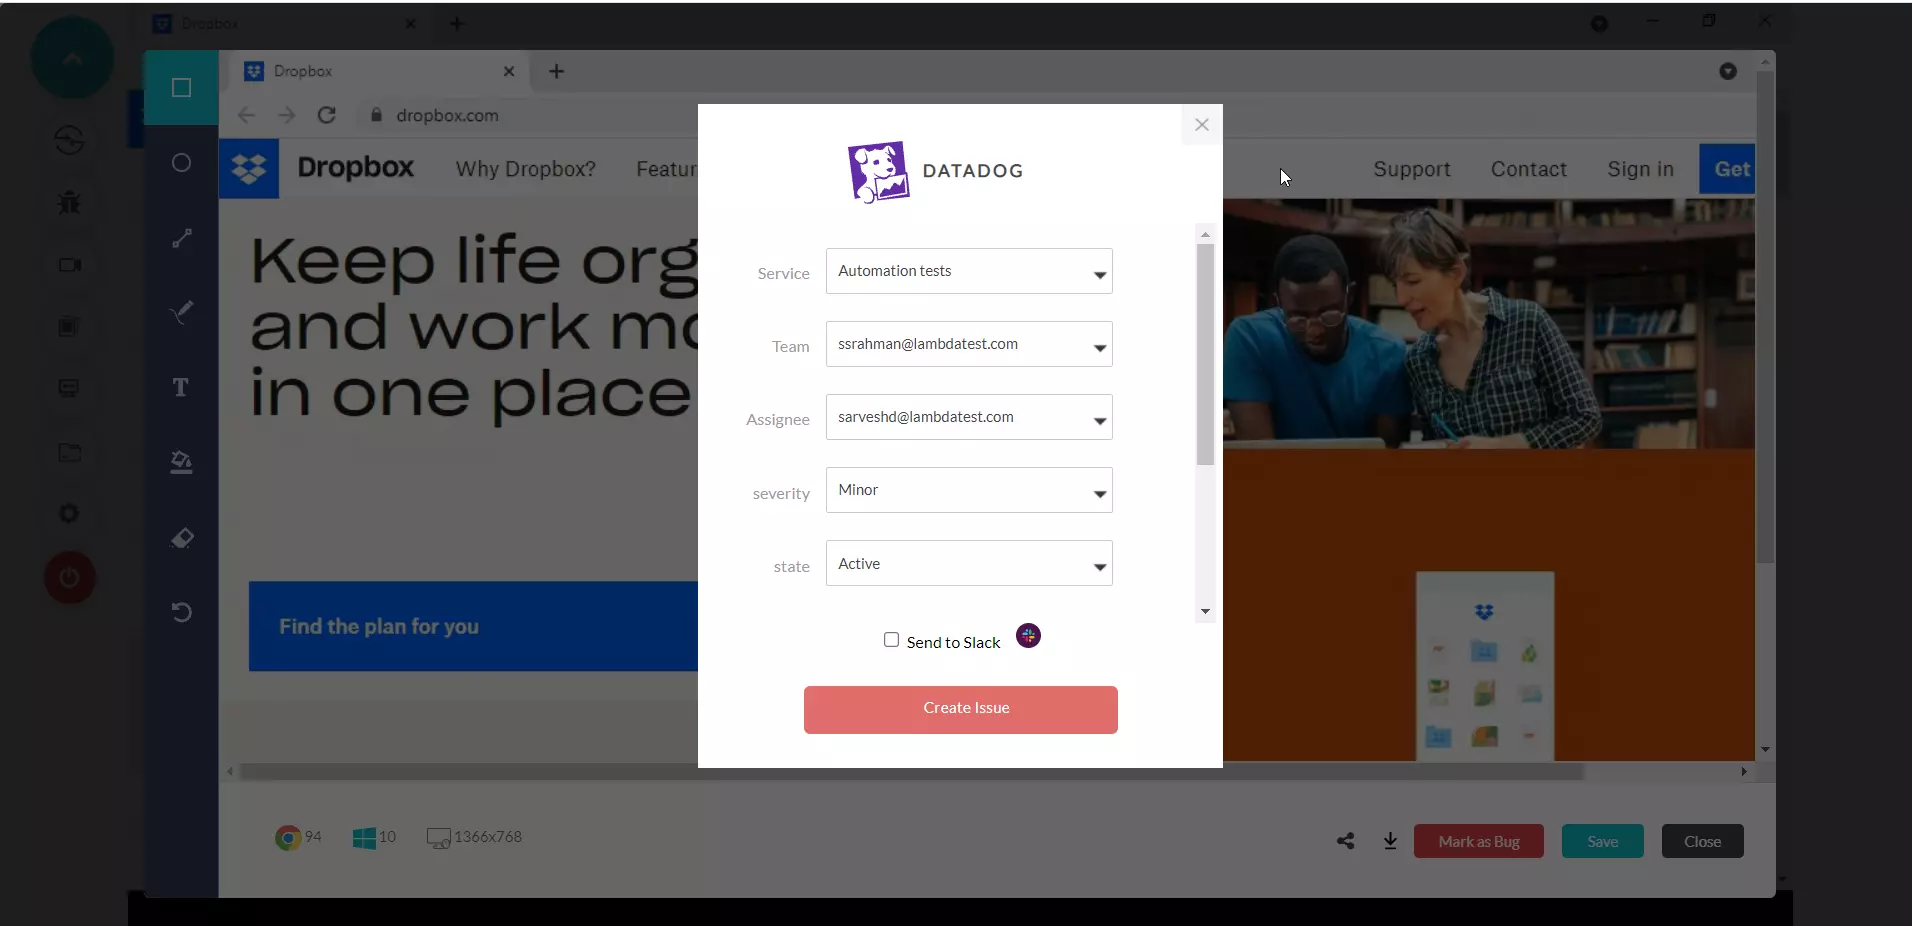
Task: Click the share screenshot icon
Action: pos(1346,841)
